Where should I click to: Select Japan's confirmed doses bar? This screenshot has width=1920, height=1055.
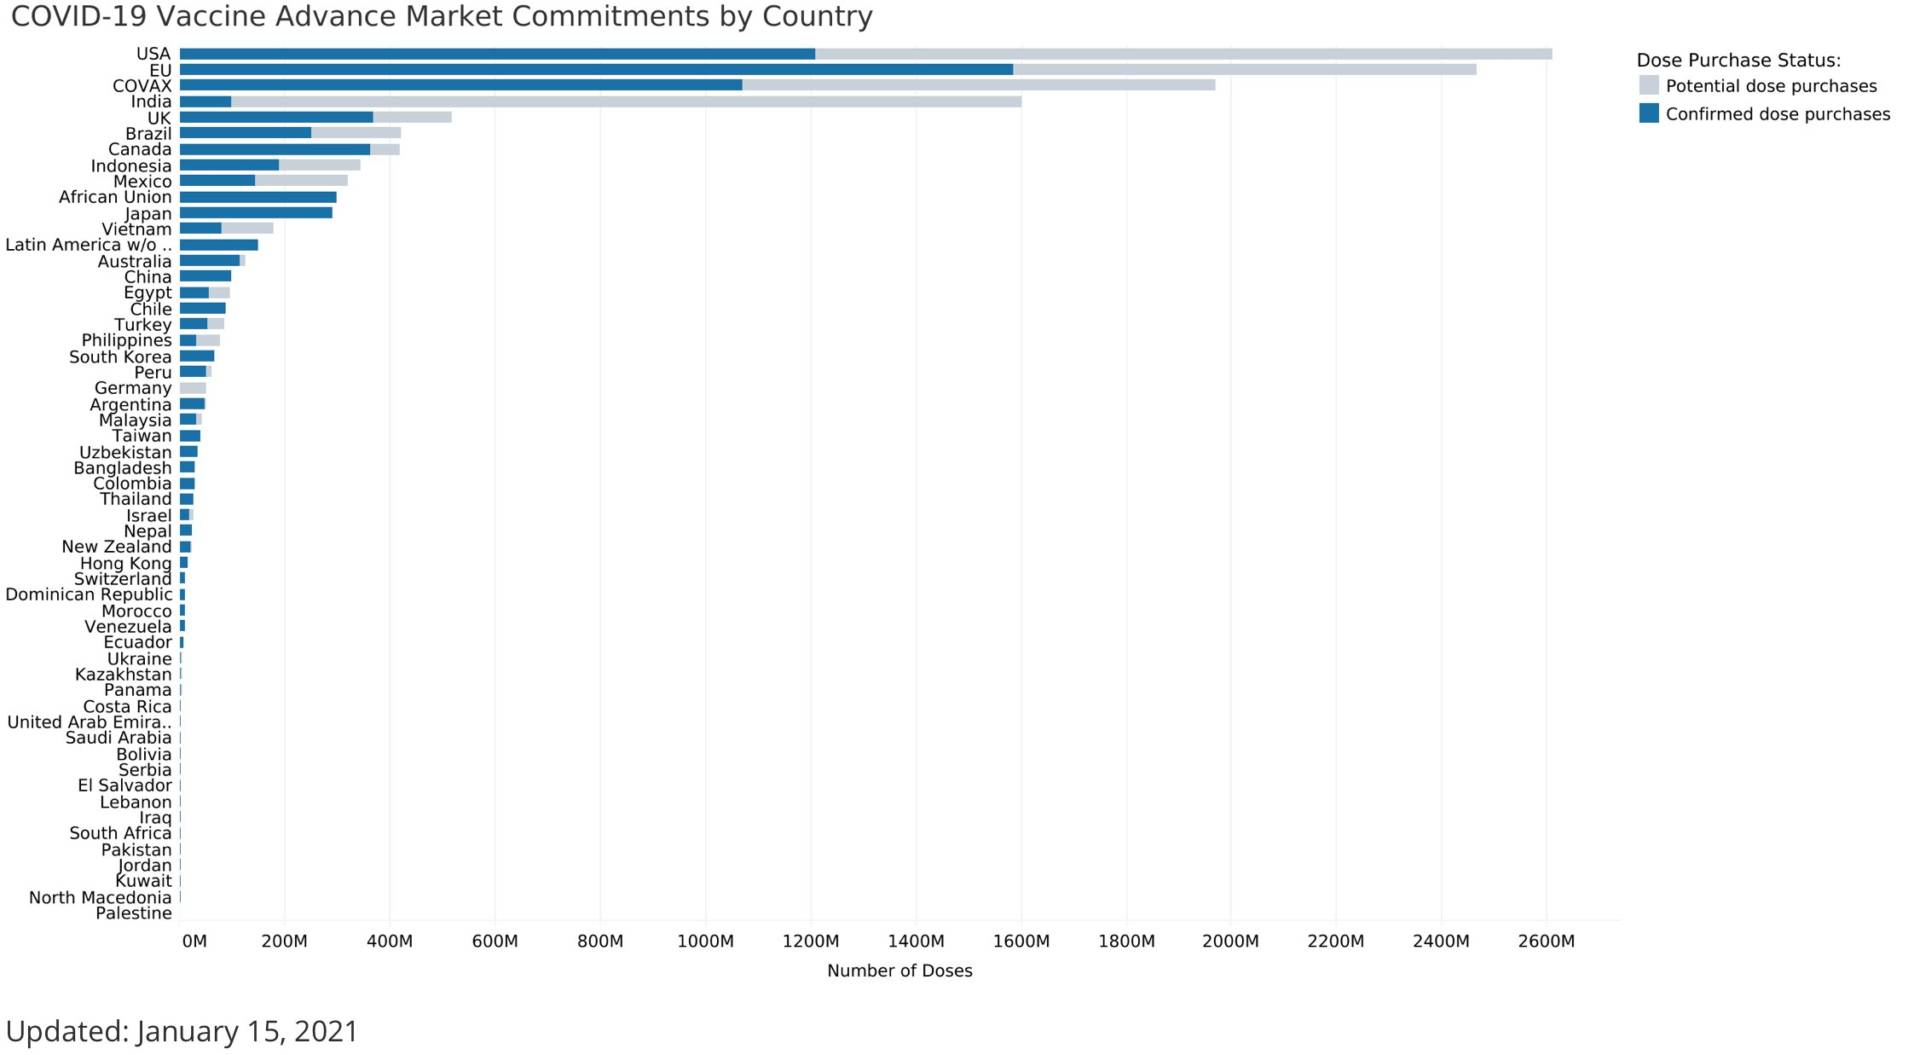coord(256,213)
